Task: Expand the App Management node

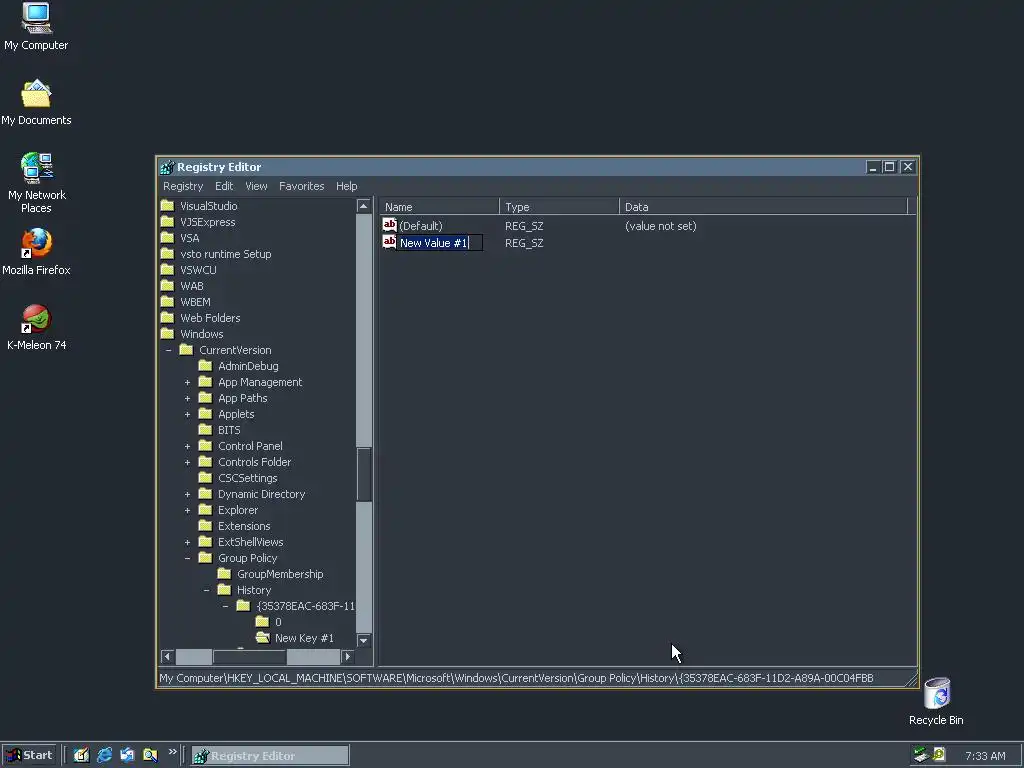Action: click(187, 382)
